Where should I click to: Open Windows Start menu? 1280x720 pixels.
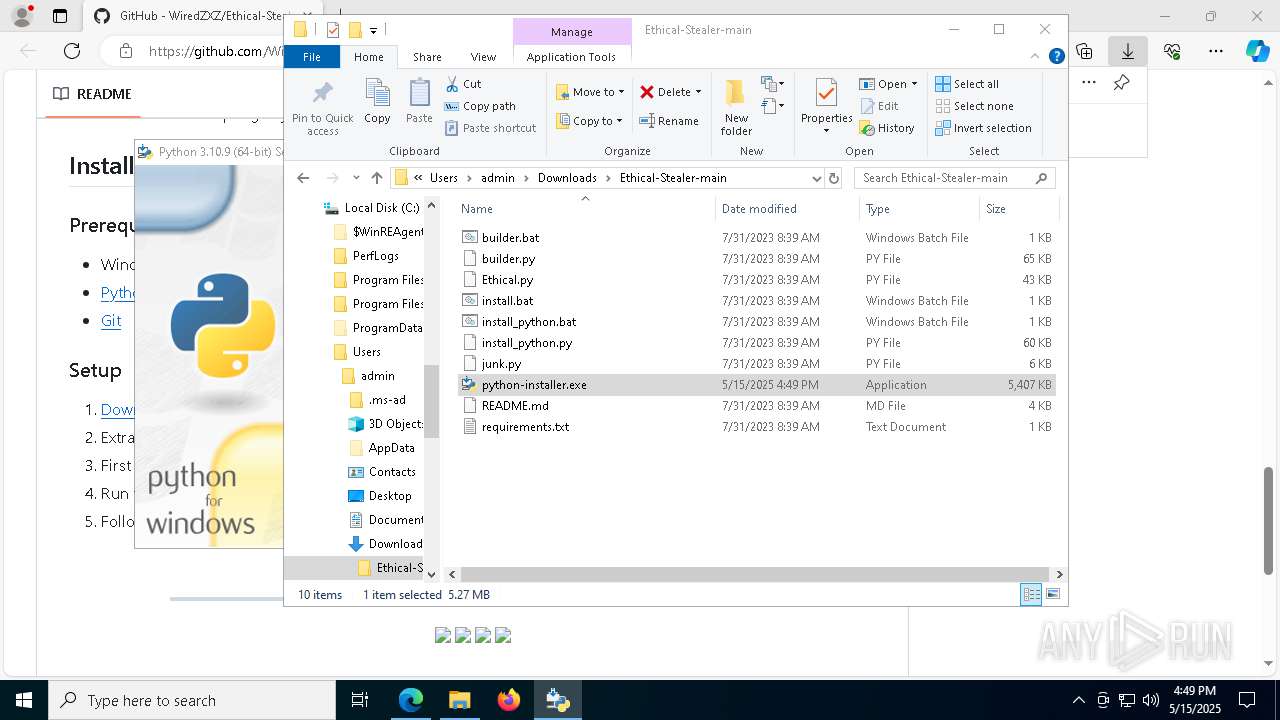click(24, 700)
